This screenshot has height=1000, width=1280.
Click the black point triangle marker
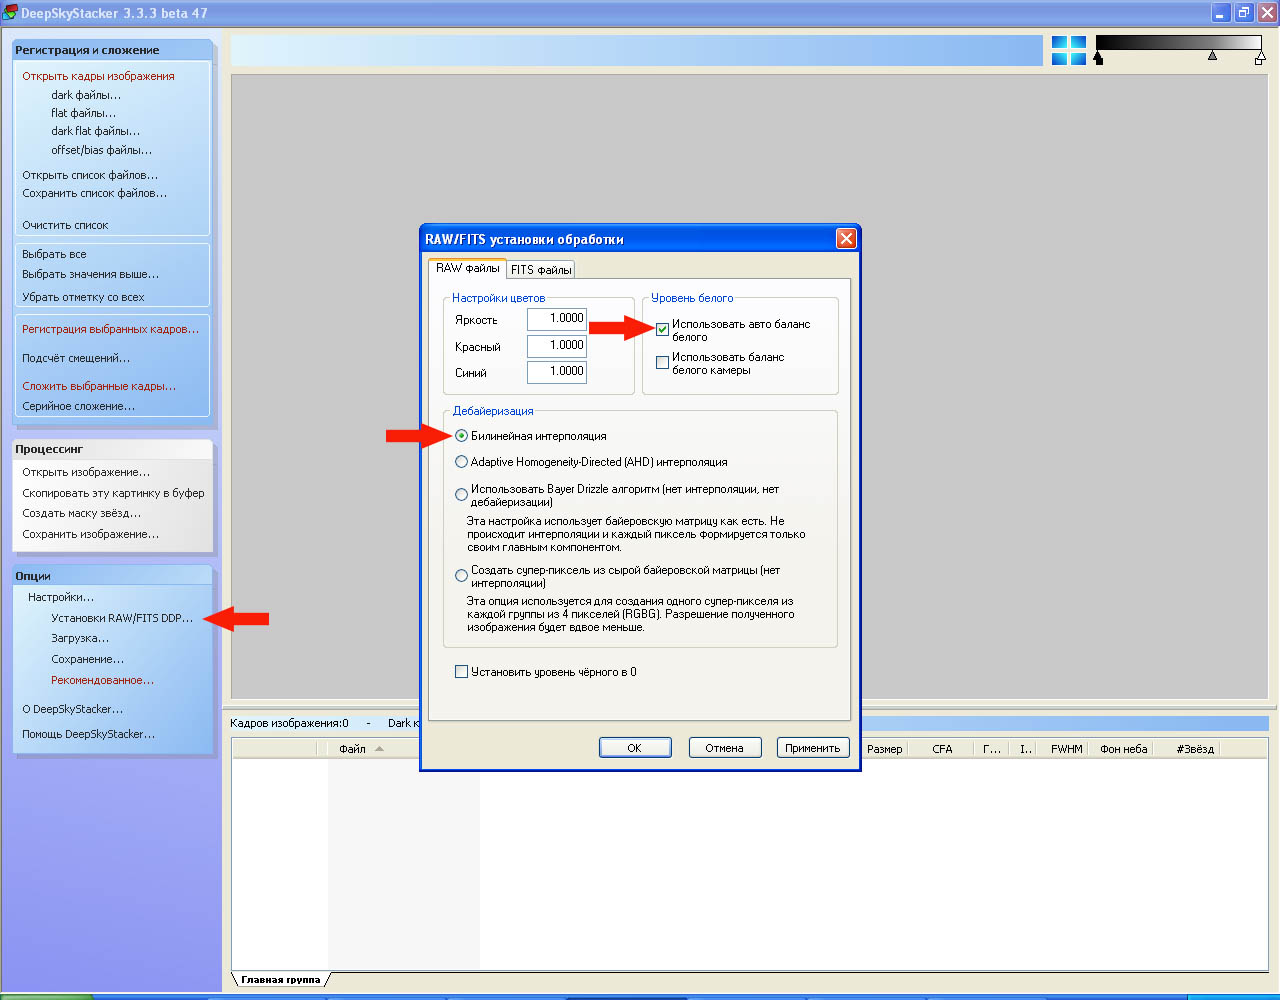(1099, 59)
